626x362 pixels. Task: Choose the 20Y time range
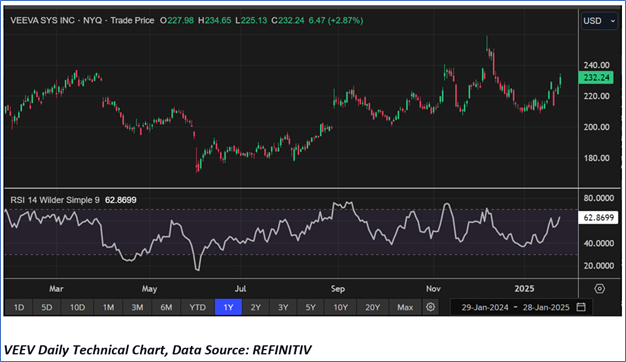pyautogui.click(x=372, y=307)
